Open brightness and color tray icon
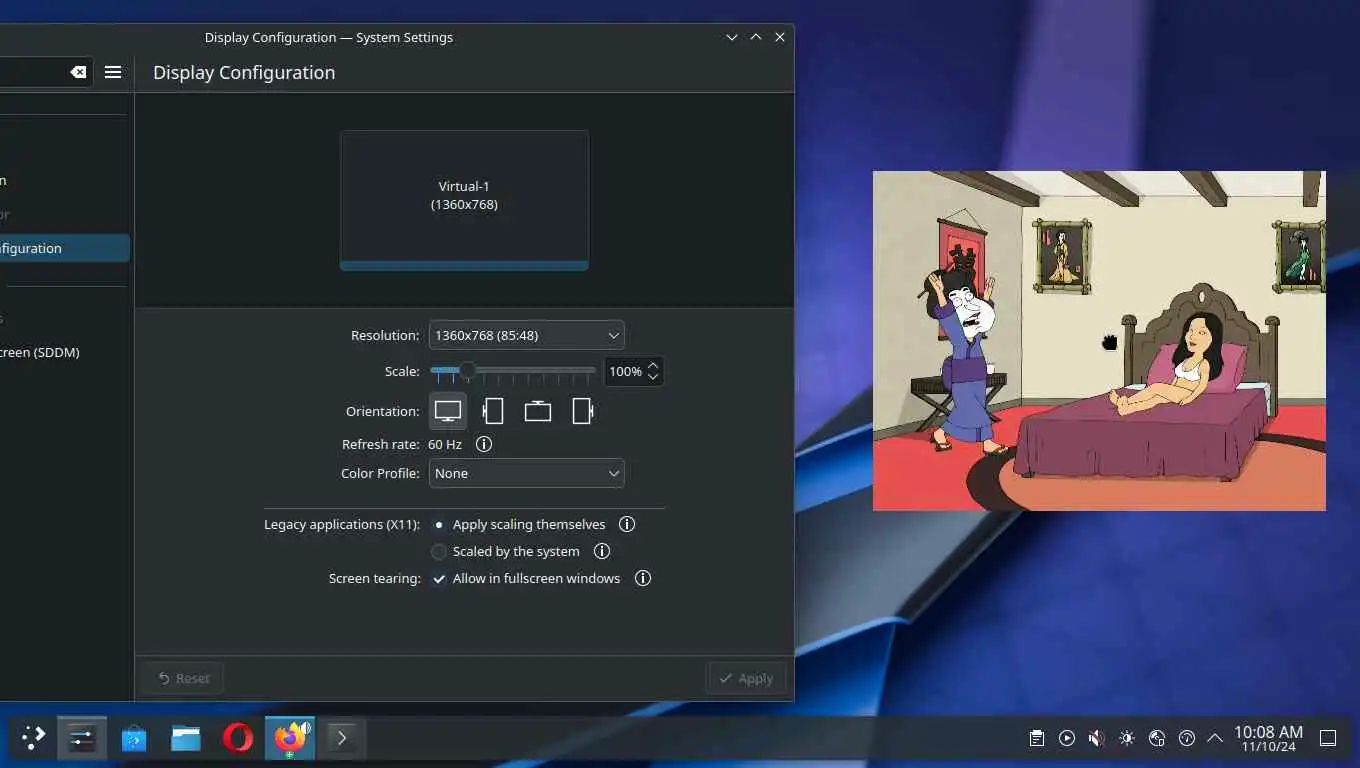The height and width of the screenshot is (768, 1360). coord(1127,738)
